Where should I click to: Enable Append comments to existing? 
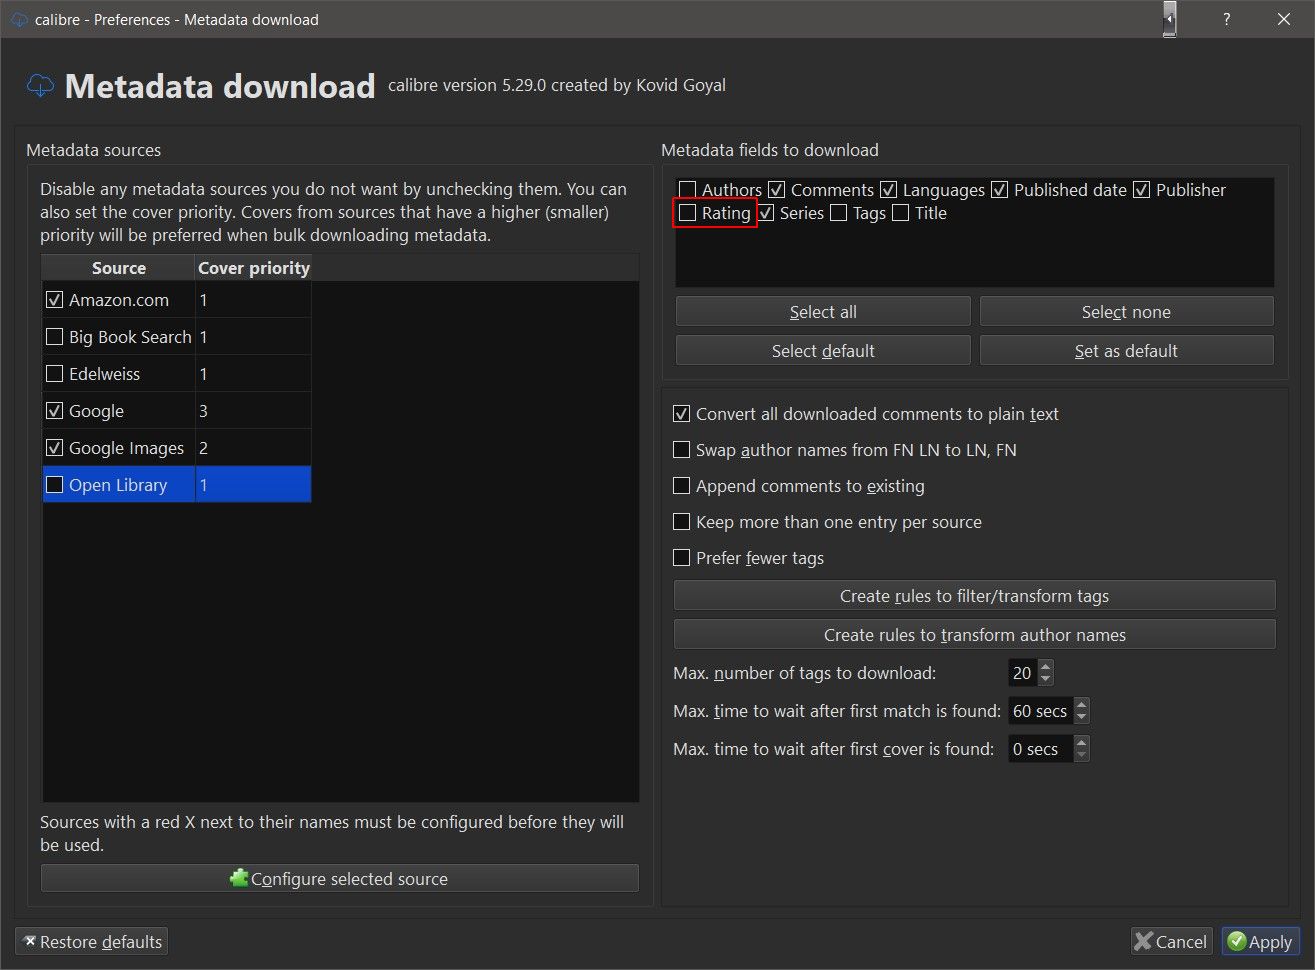[682, 486]
